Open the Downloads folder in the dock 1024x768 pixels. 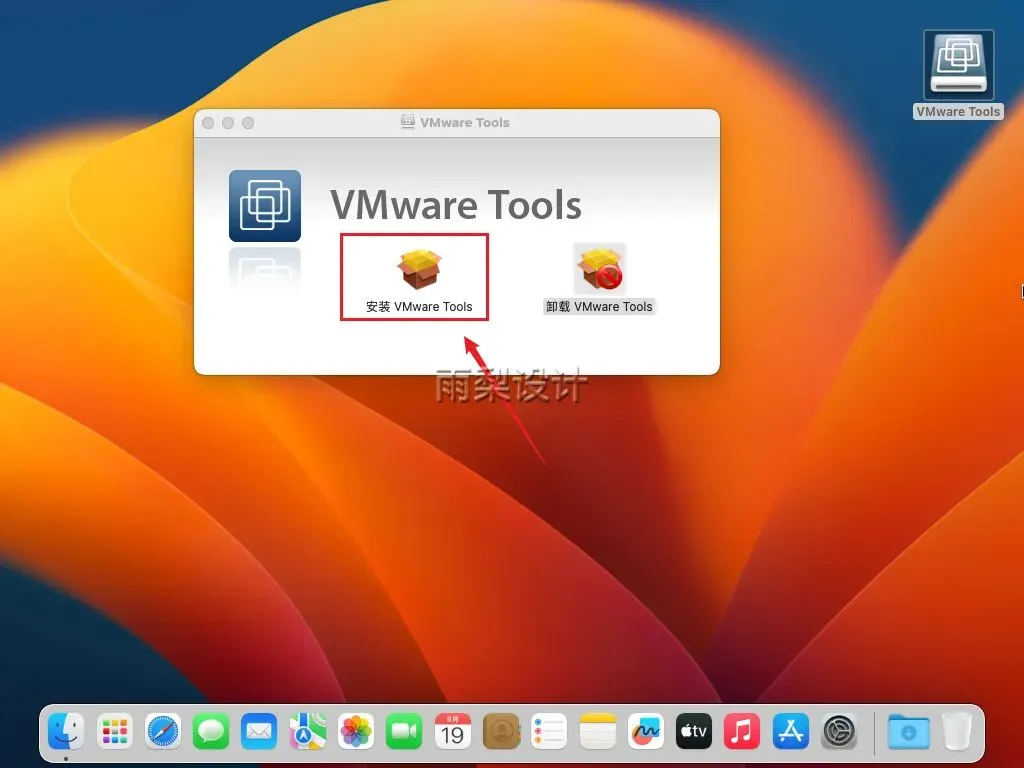[908, 731]
